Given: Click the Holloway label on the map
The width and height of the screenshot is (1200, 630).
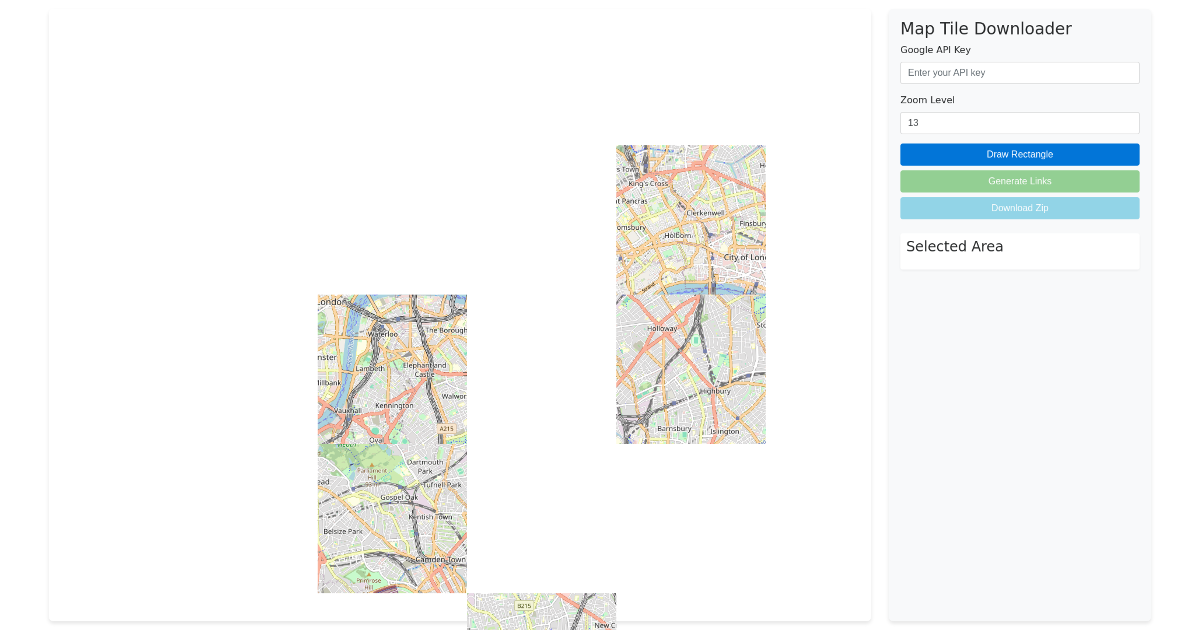Looking at the screenshot, I should click(x=662, y=328).
